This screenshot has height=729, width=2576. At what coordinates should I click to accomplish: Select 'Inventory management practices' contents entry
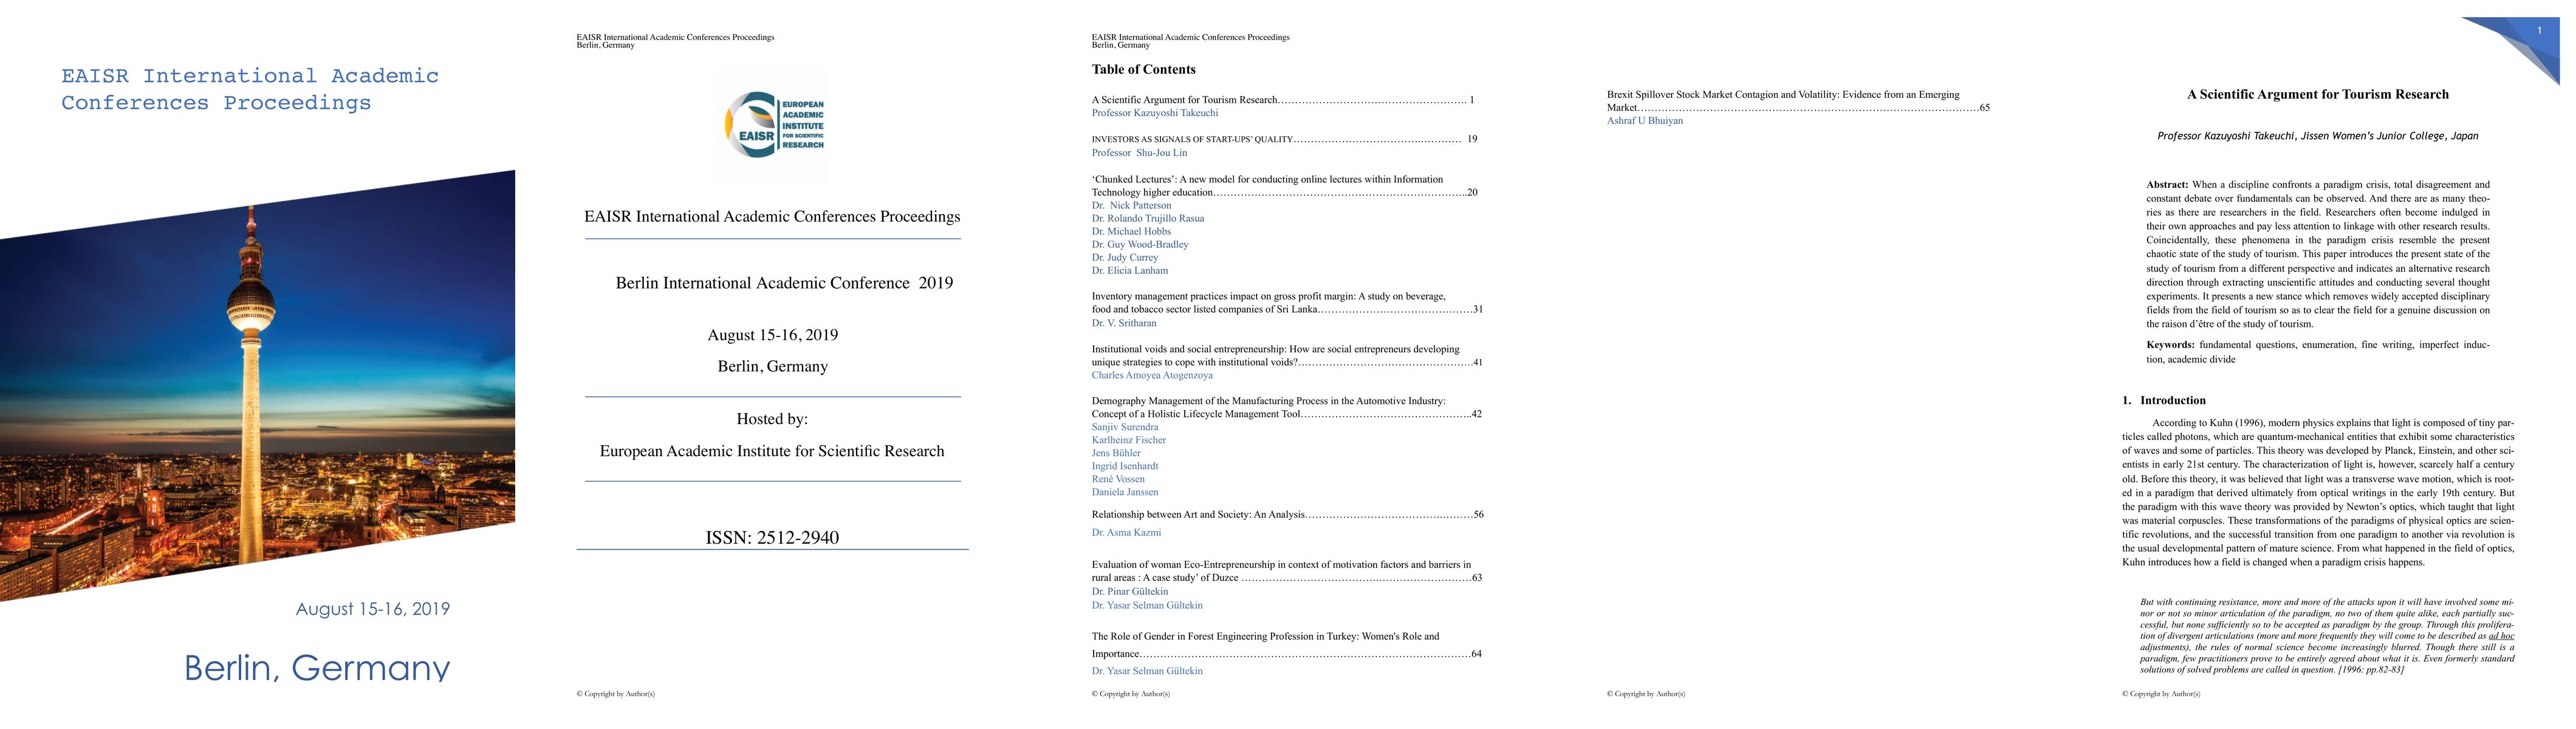(x=1287, y=303)
